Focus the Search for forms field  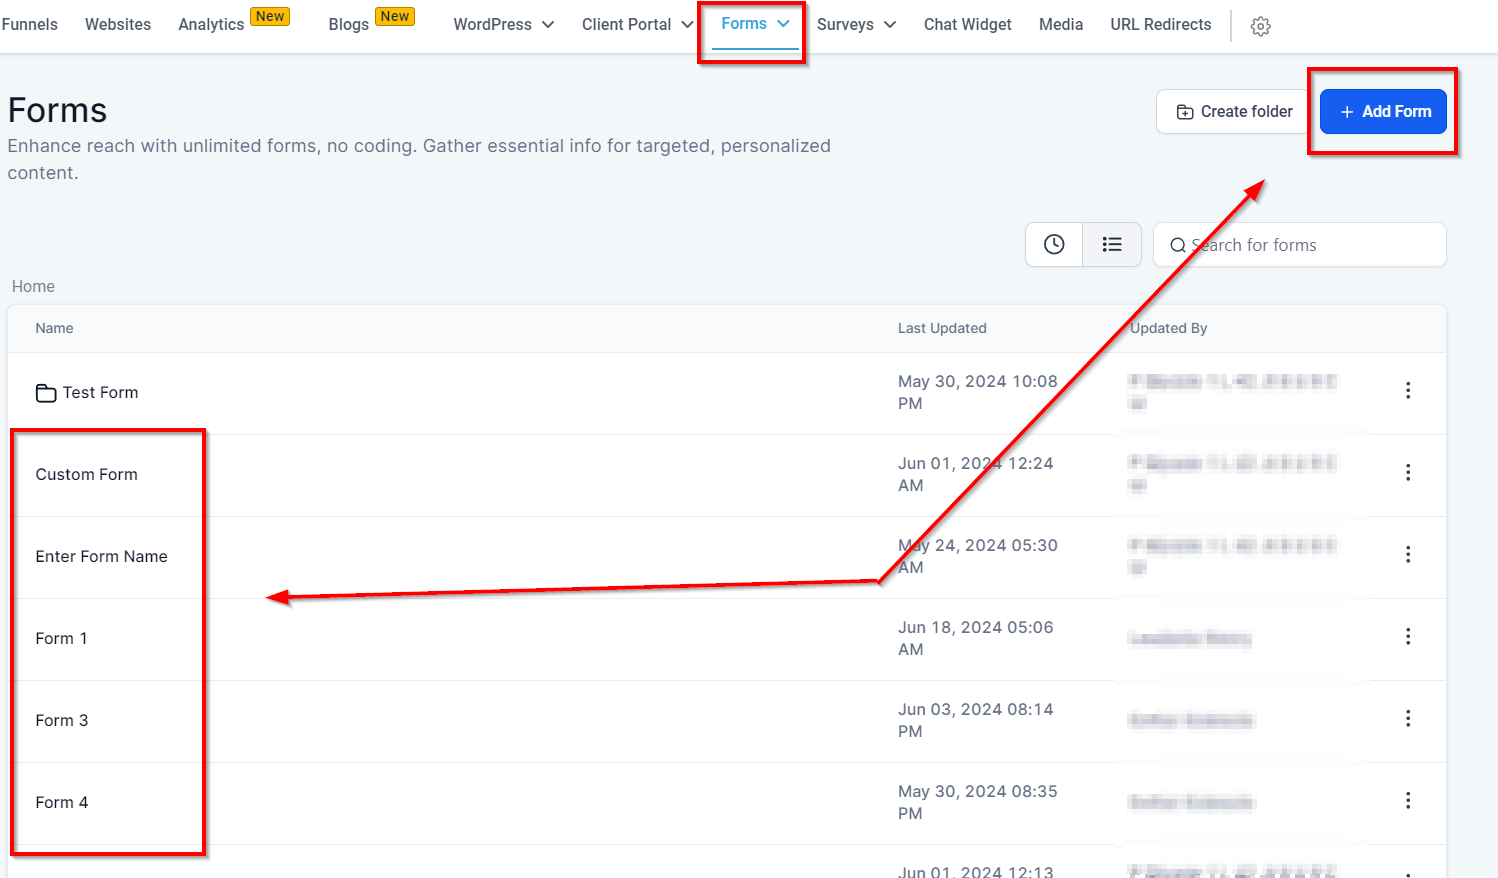pos(1299,245)
